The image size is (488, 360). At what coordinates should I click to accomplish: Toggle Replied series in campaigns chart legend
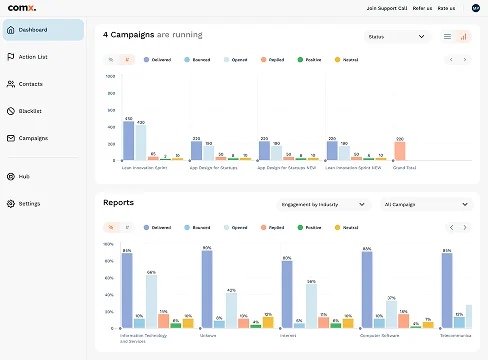coord(273,60)
